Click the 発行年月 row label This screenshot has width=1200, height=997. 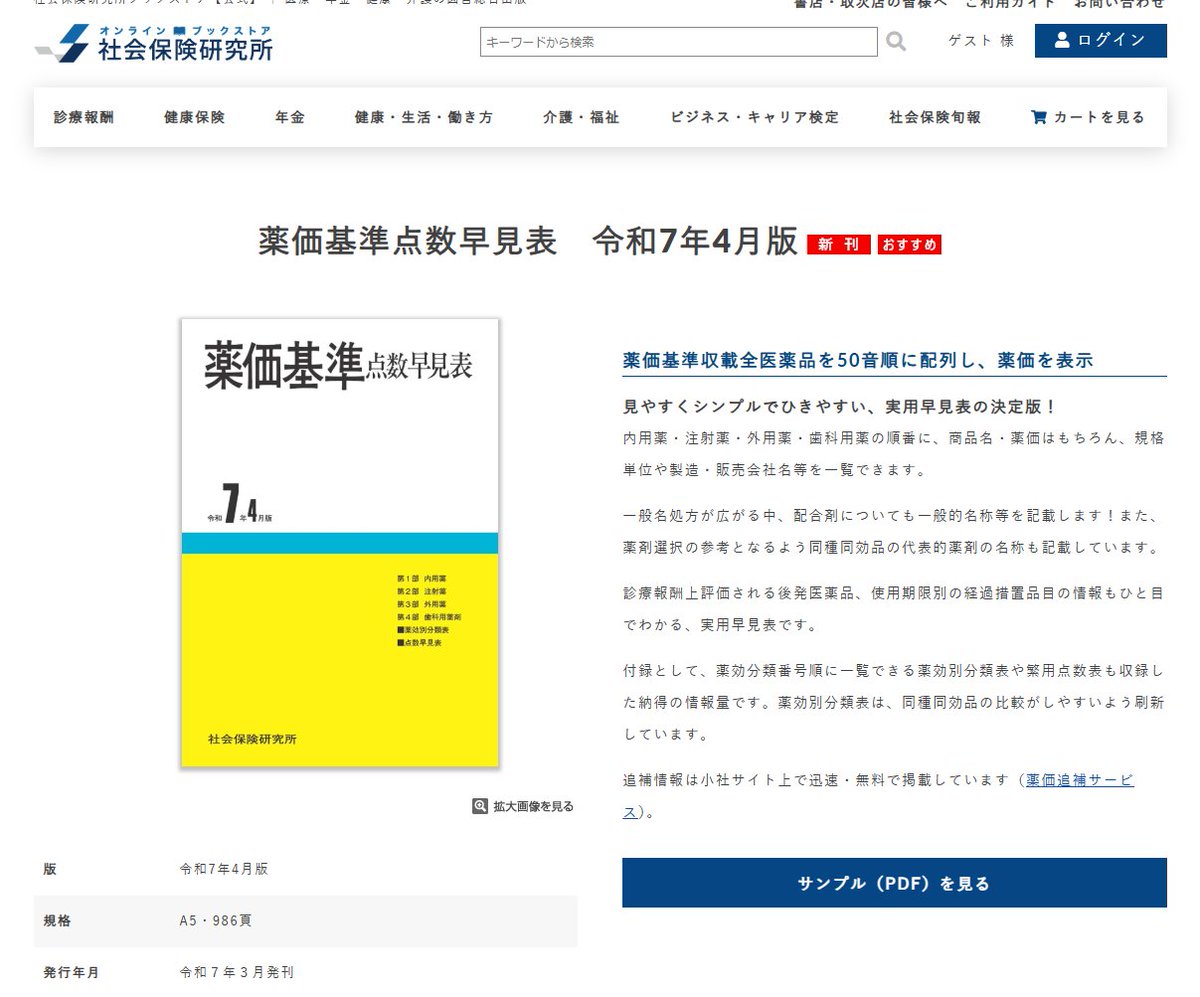click(x=71, y=972)
